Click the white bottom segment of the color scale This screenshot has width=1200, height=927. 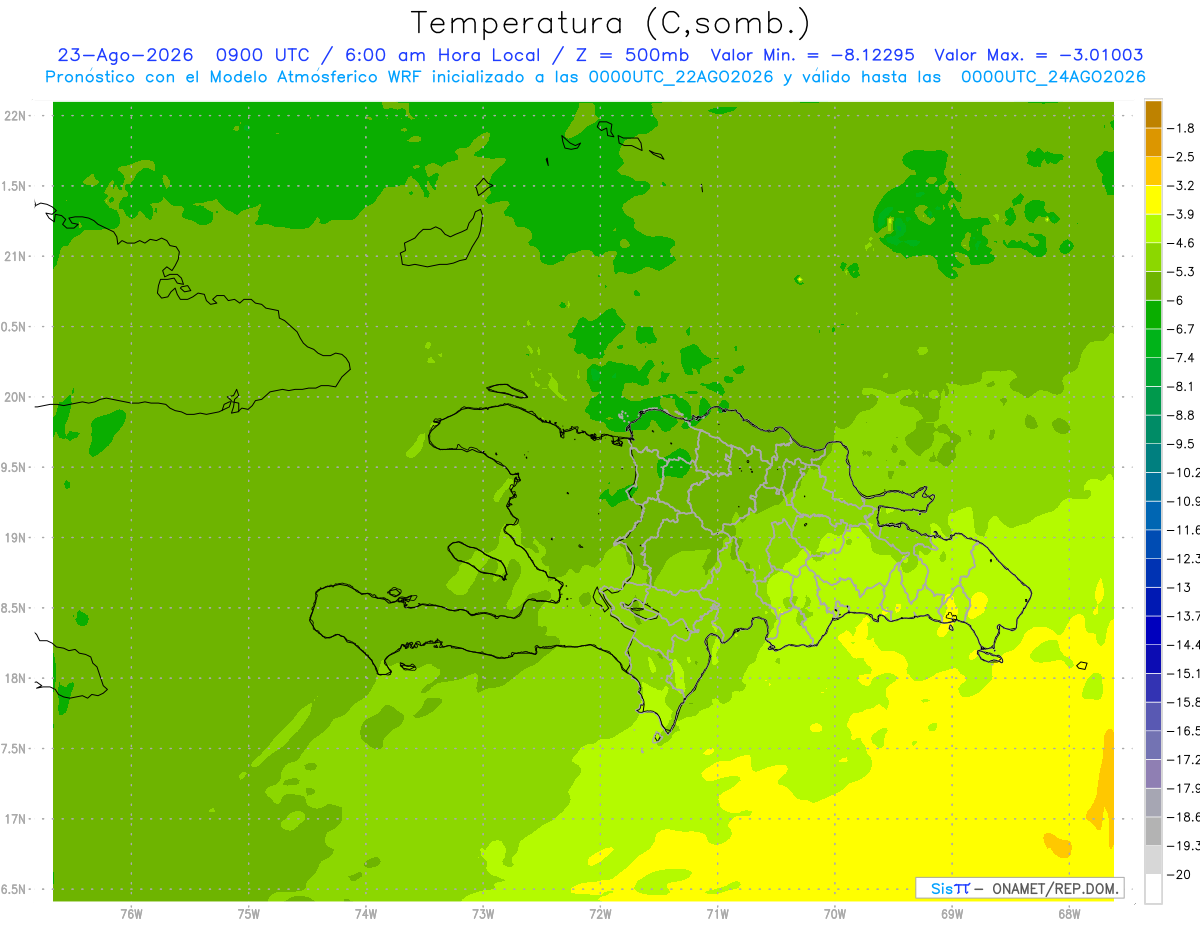pos(1153,888)
